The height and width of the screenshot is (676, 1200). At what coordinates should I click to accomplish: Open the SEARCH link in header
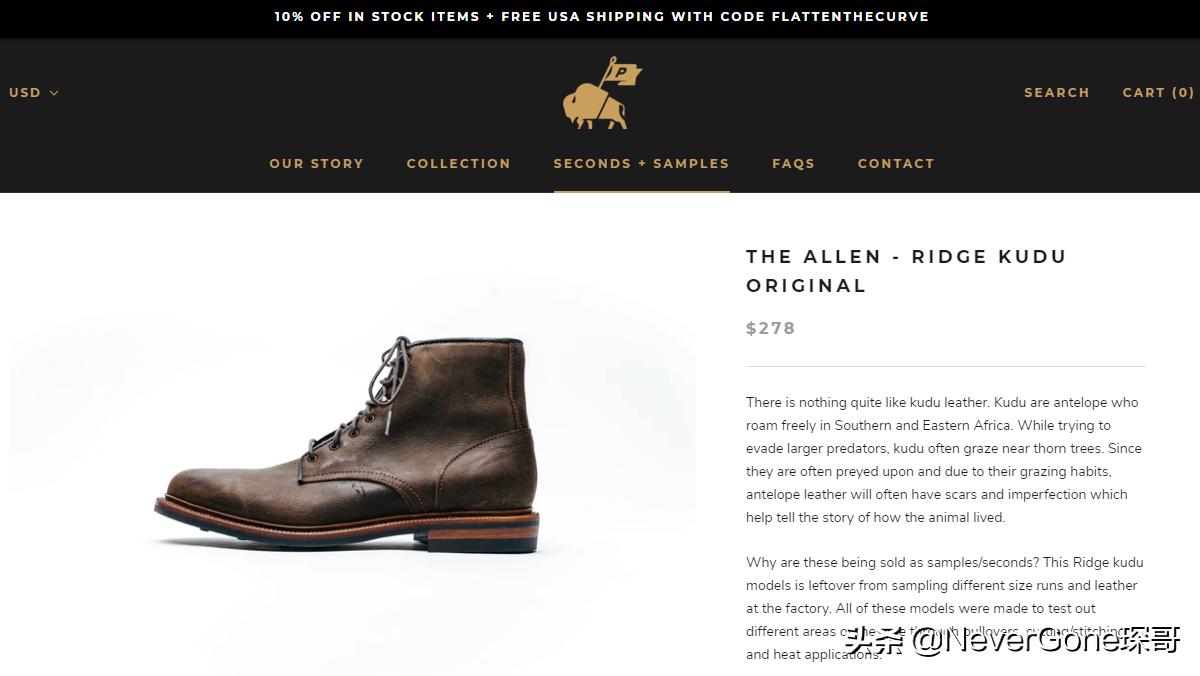[x=1056, y=92]
